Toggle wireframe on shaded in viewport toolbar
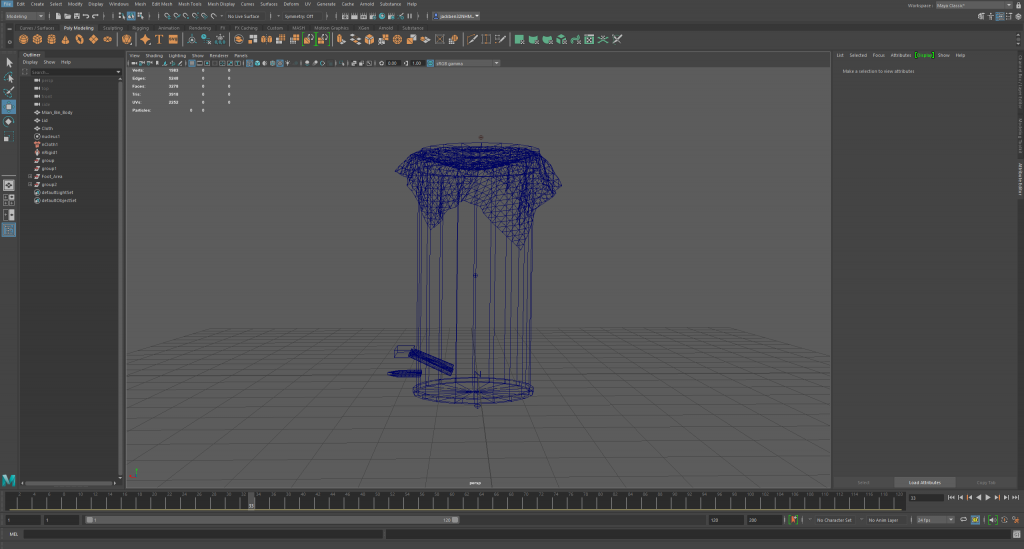This screenshot has height=549, width=1024. pyautogui.click(x=270, y=63)
